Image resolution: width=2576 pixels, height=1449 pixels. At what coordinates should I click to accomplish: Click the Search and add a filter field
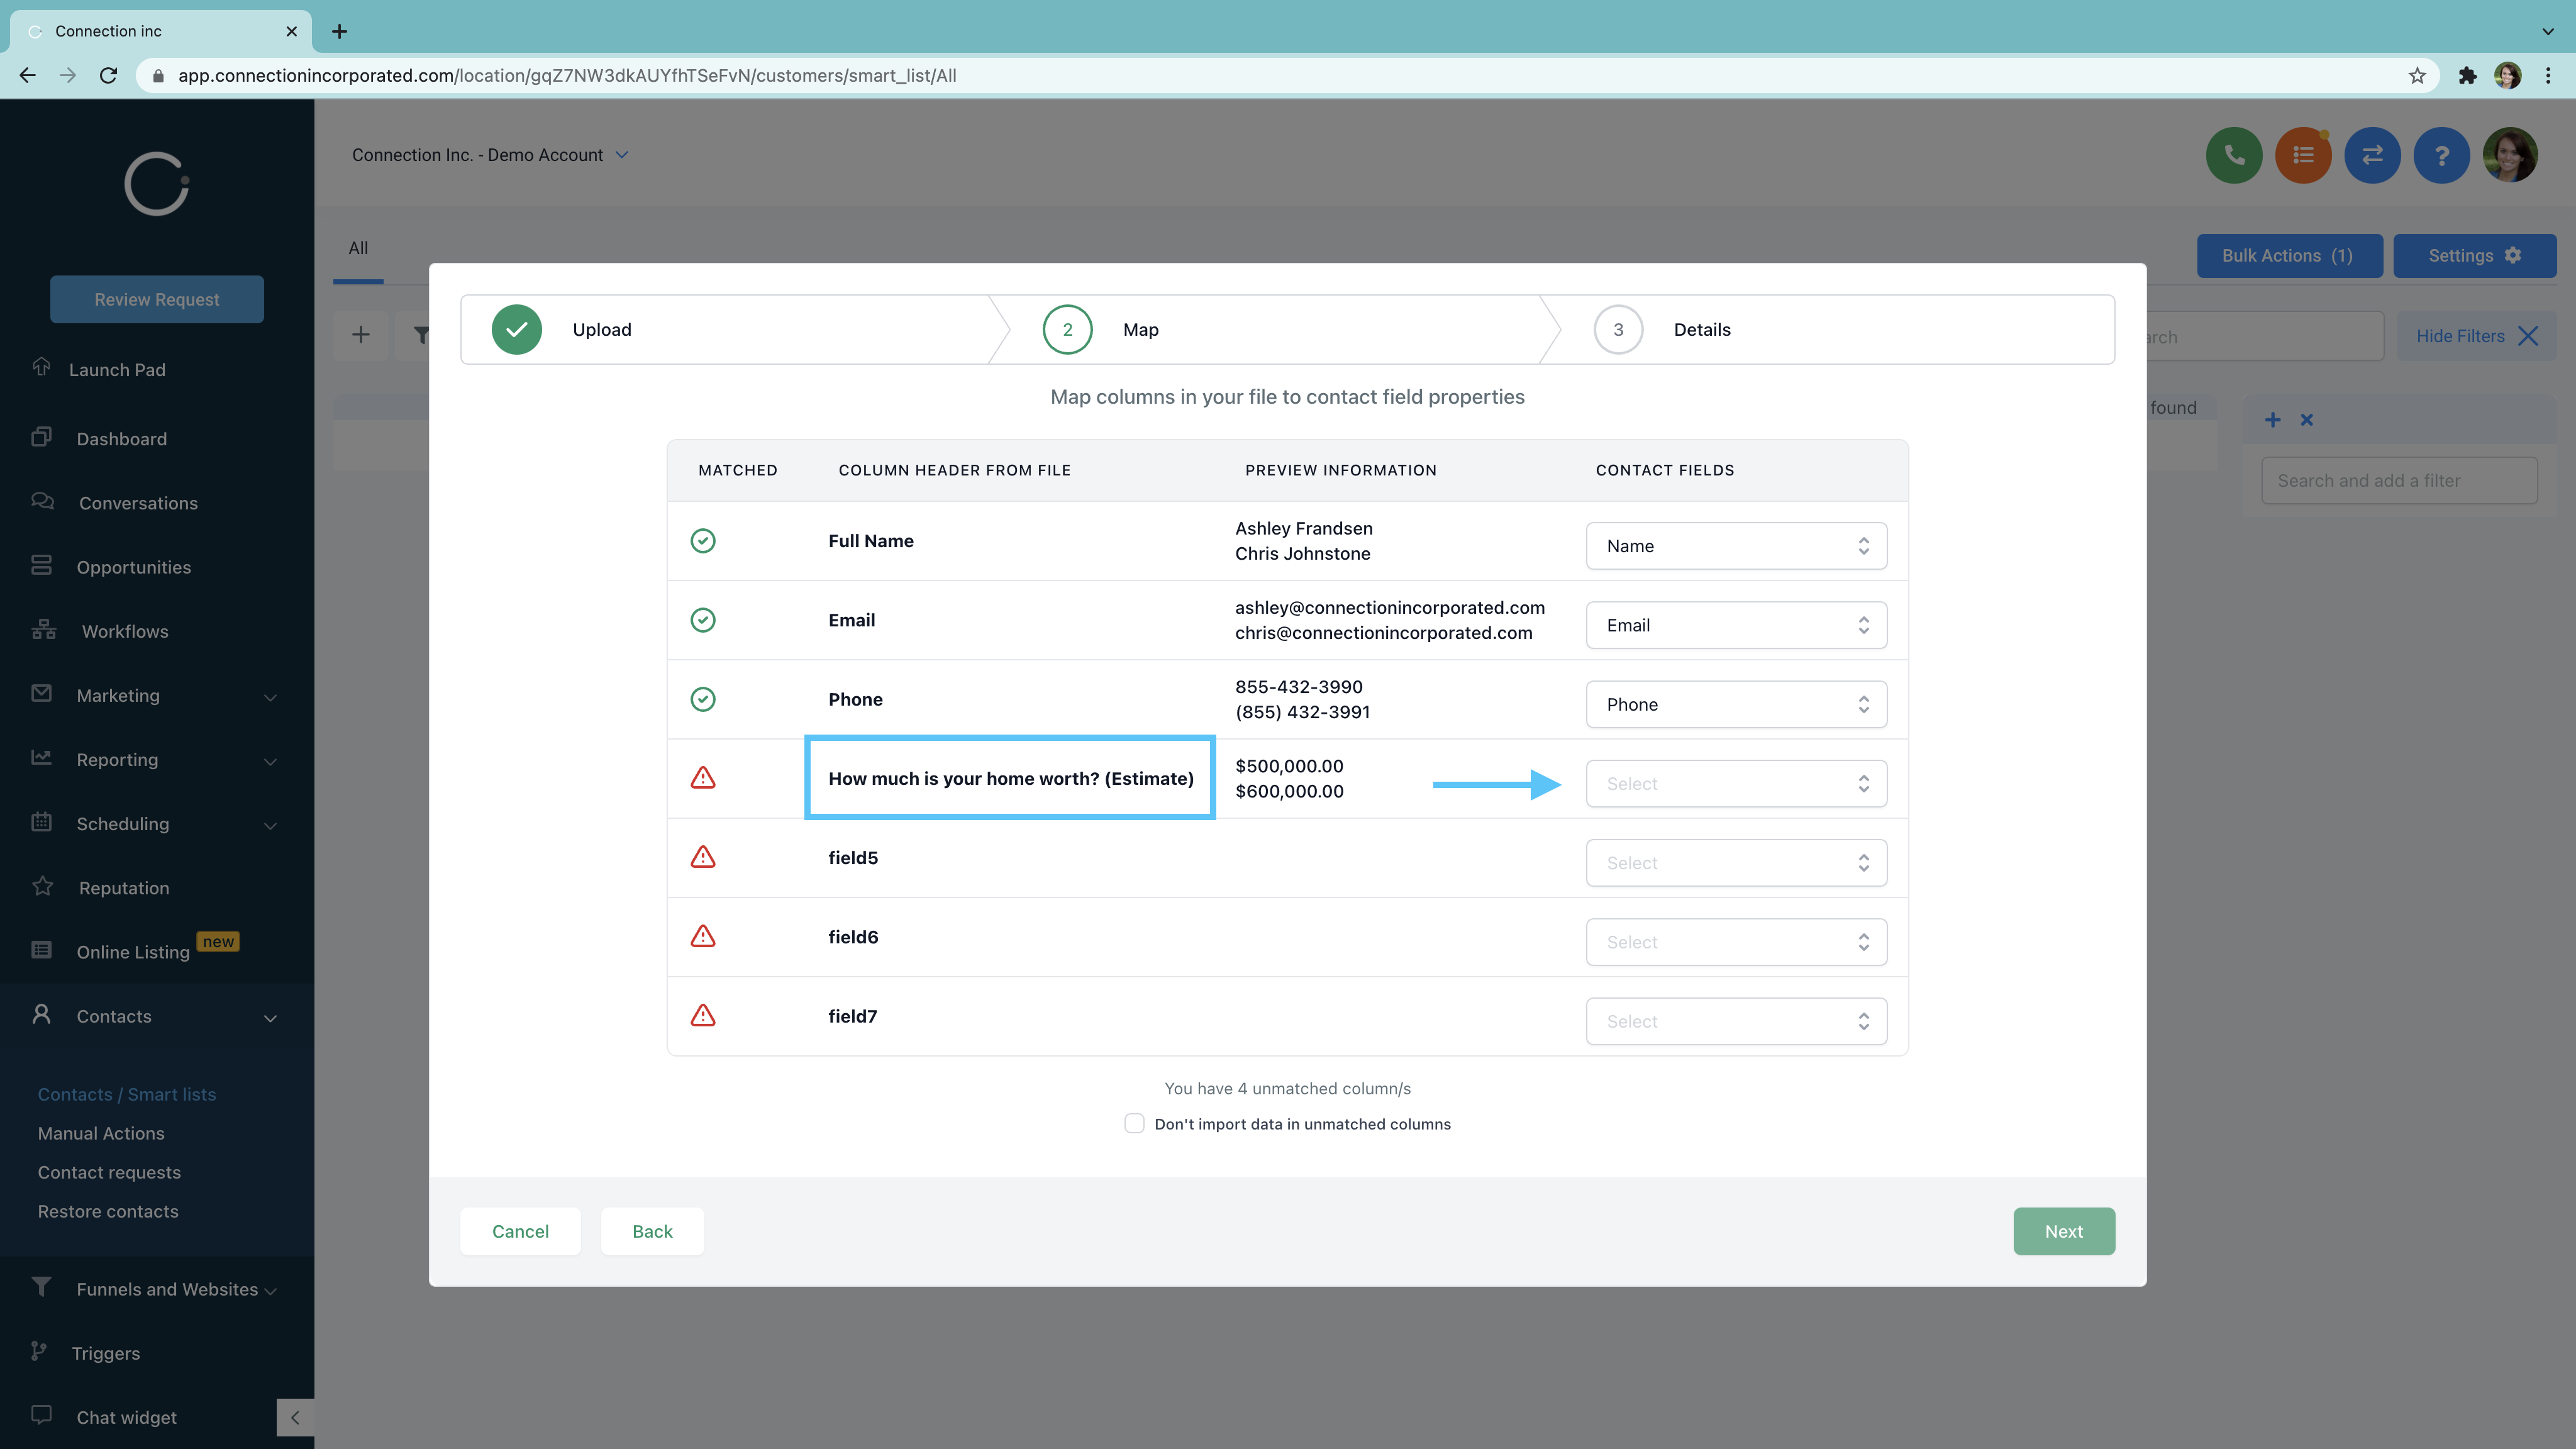point(2398,480)
